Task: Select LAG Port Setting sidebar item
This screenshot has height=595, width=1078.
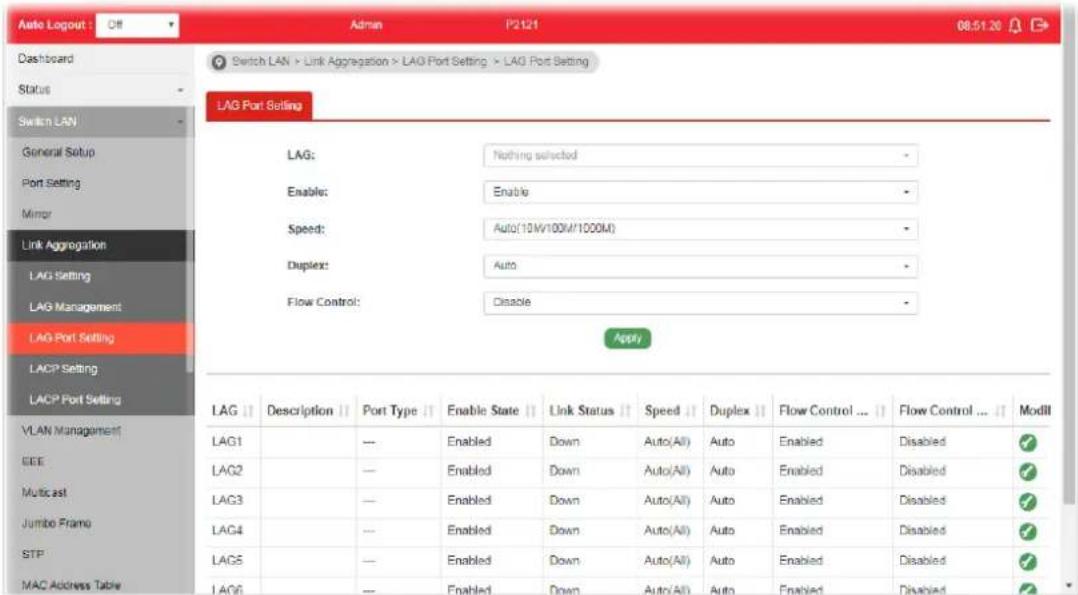Action: (97, 338)
